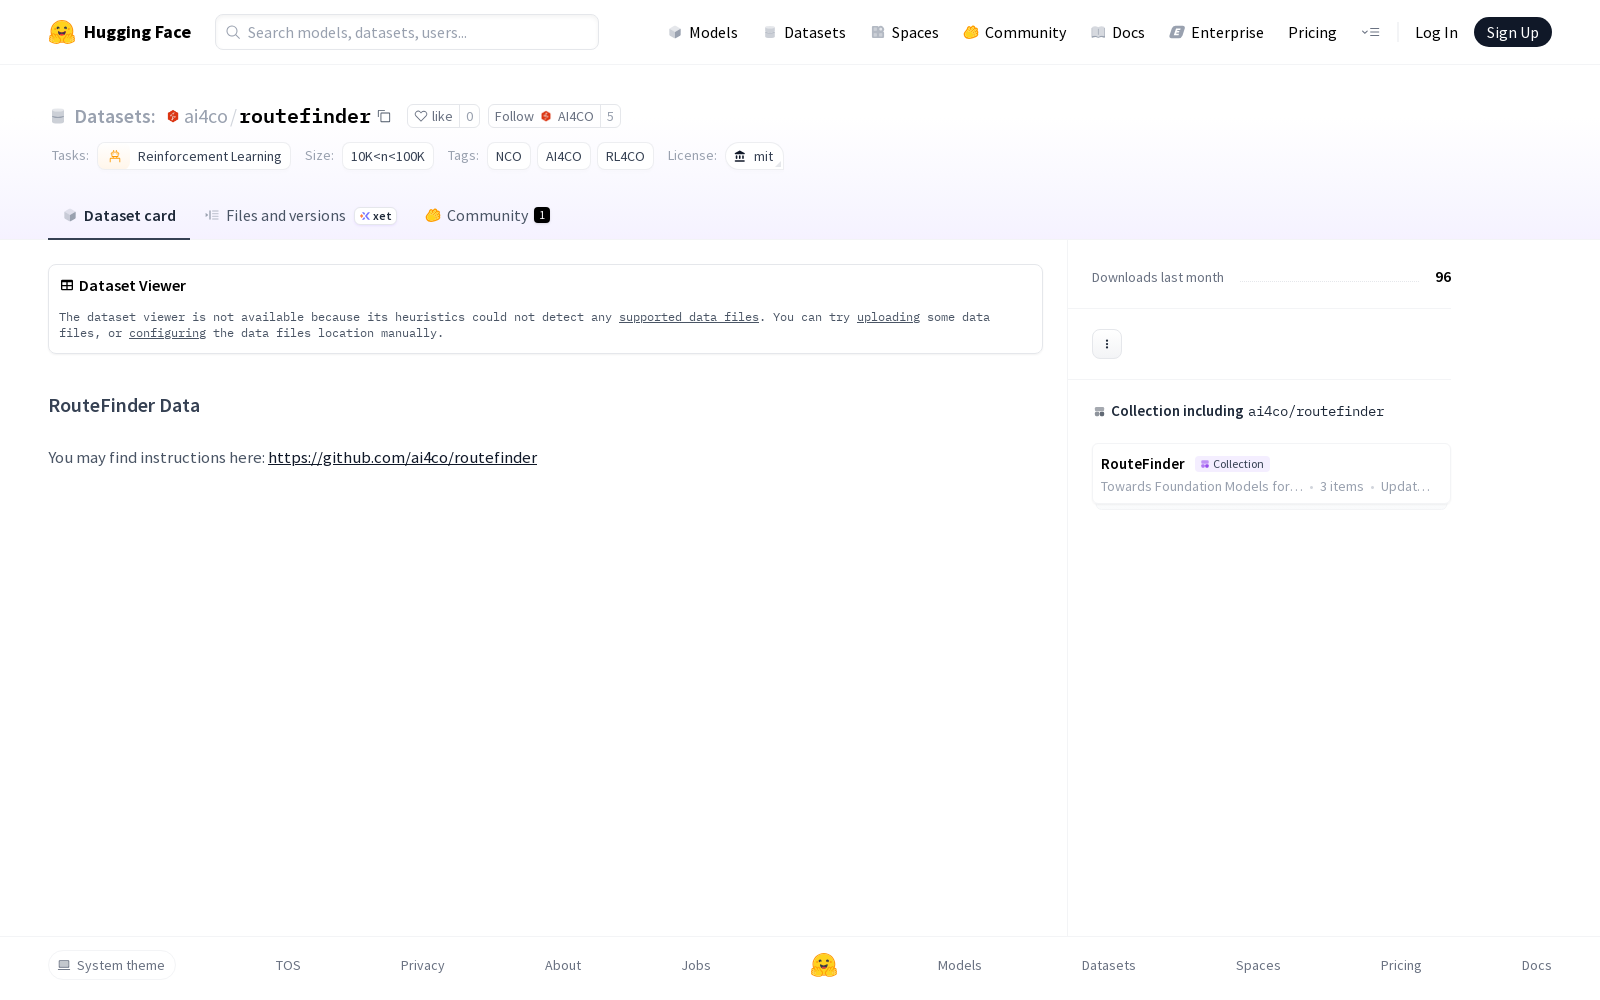
Task: Select the AI4CO tag
Action: point(564,156)
